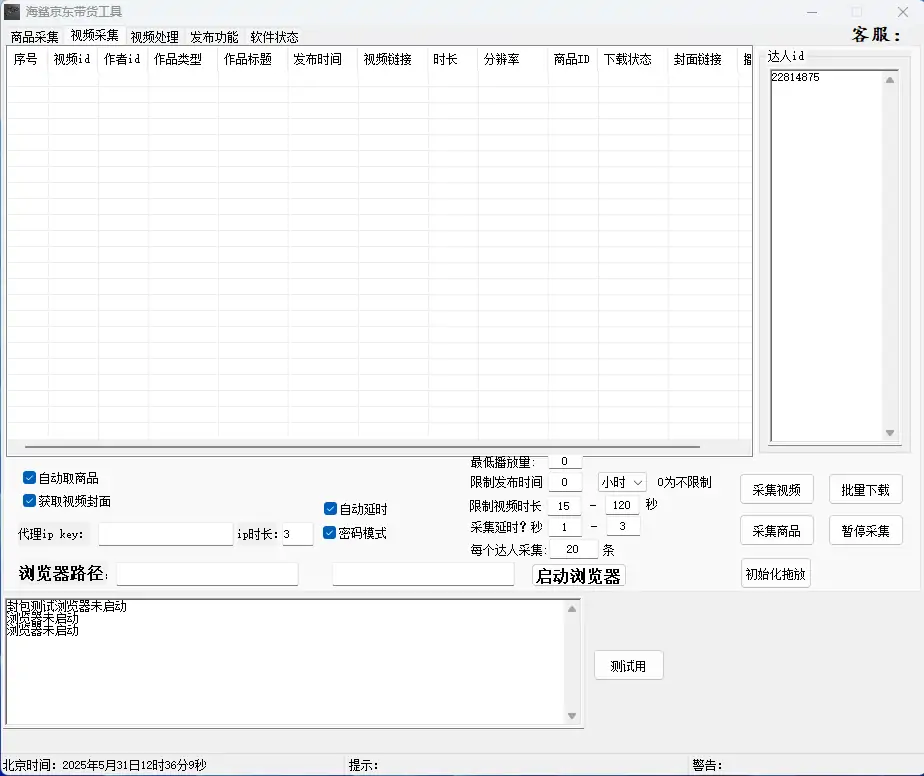Close the 海鲨京东带货工具 window
This screenshot has width=924, height=776.
tap(903, 12)
